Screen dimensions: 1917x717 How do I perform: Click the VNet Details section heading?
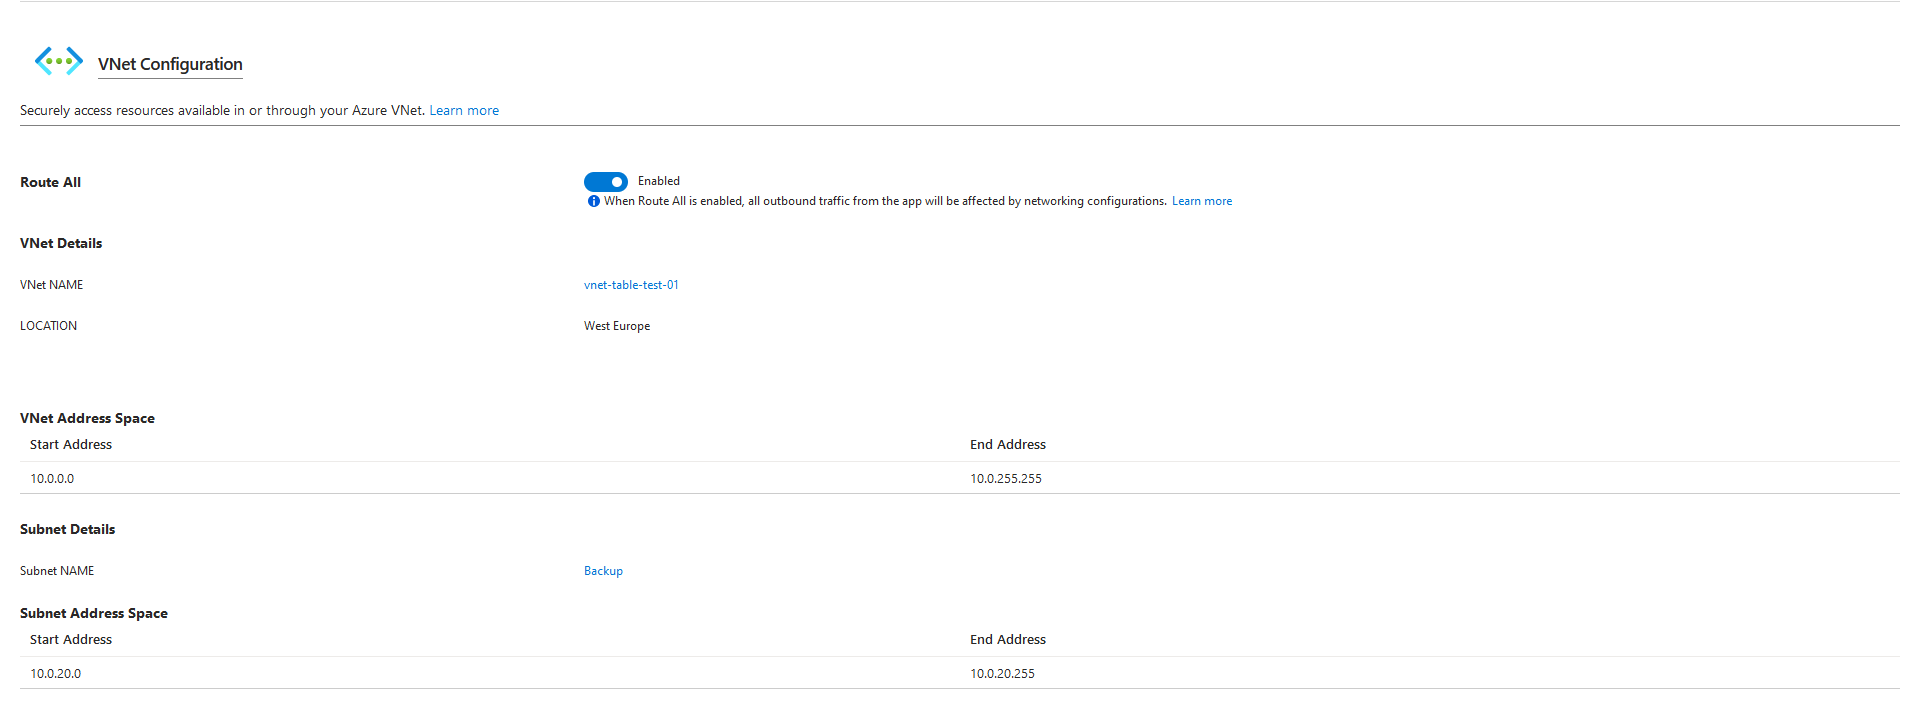point(61,244)
